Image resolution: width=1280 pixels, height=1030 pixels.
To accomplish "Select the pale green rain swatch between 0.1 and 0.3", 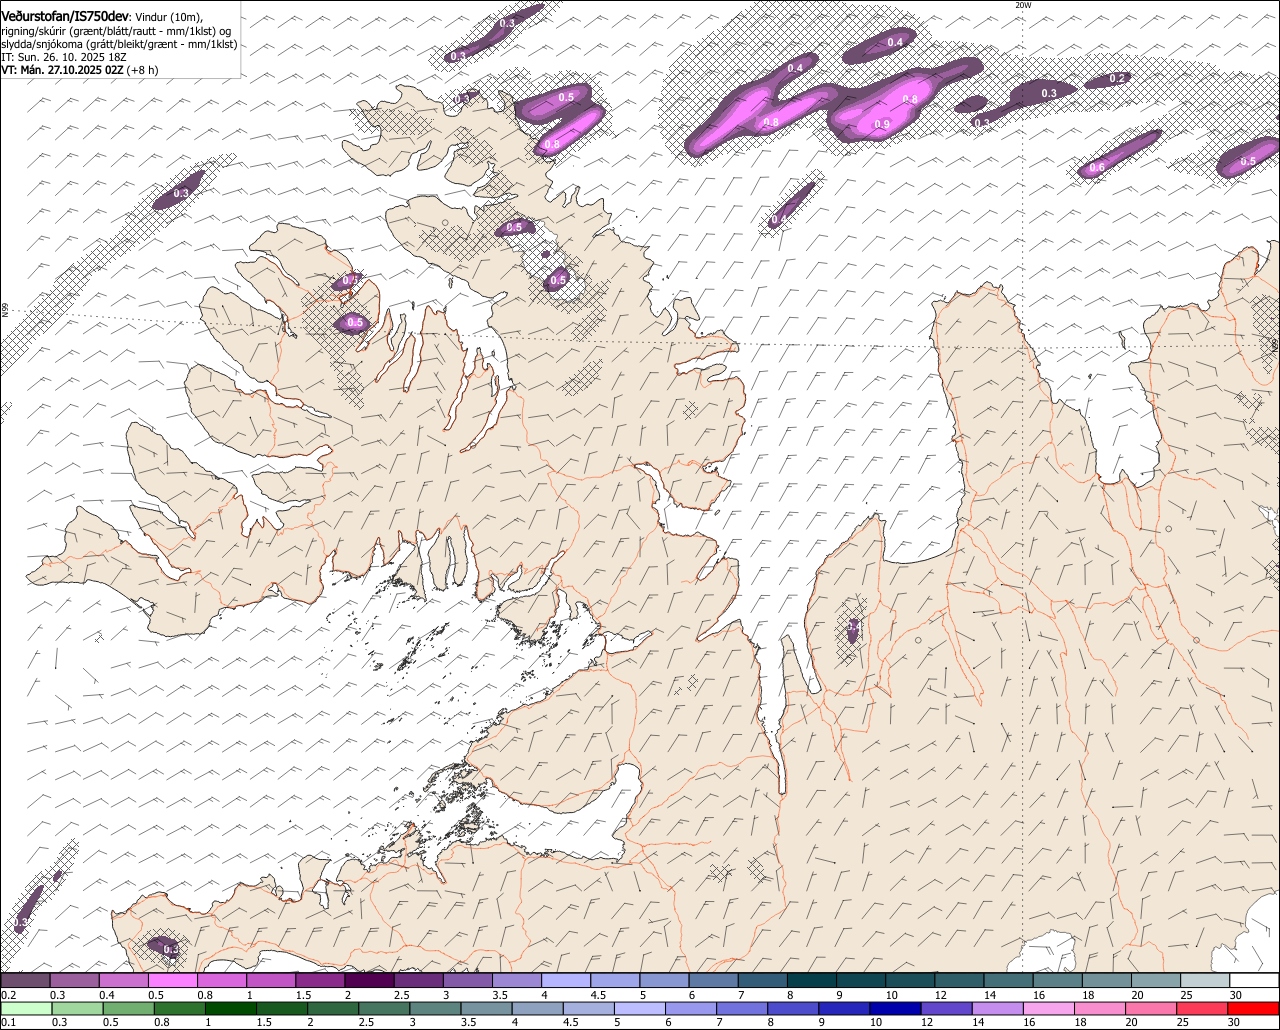I will [26, 1009].
